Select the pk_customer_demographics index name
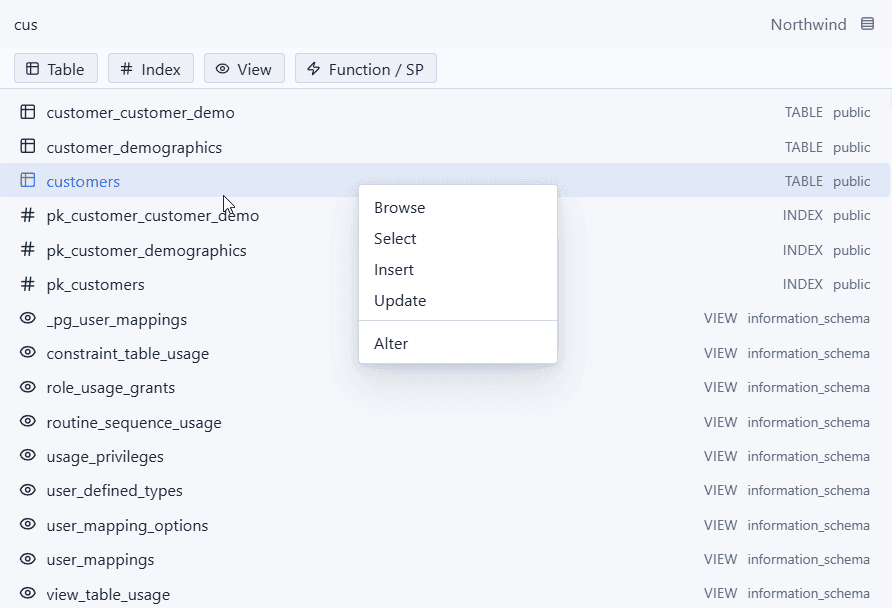Viewport: 892px width, 608px height. (x=146, y=250)
